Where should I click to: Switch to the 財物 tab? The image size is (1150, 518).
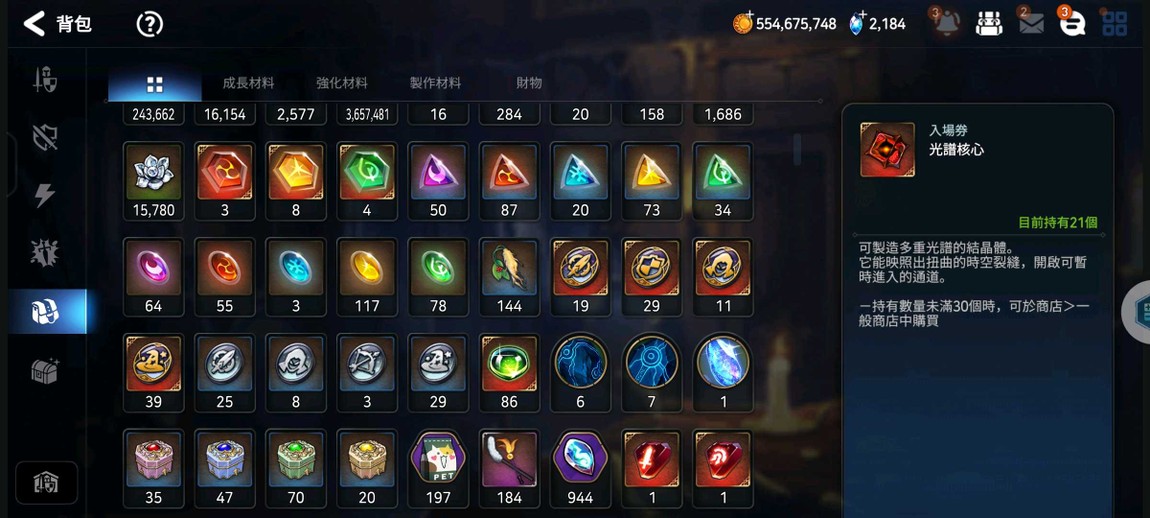tap(529, 83)
